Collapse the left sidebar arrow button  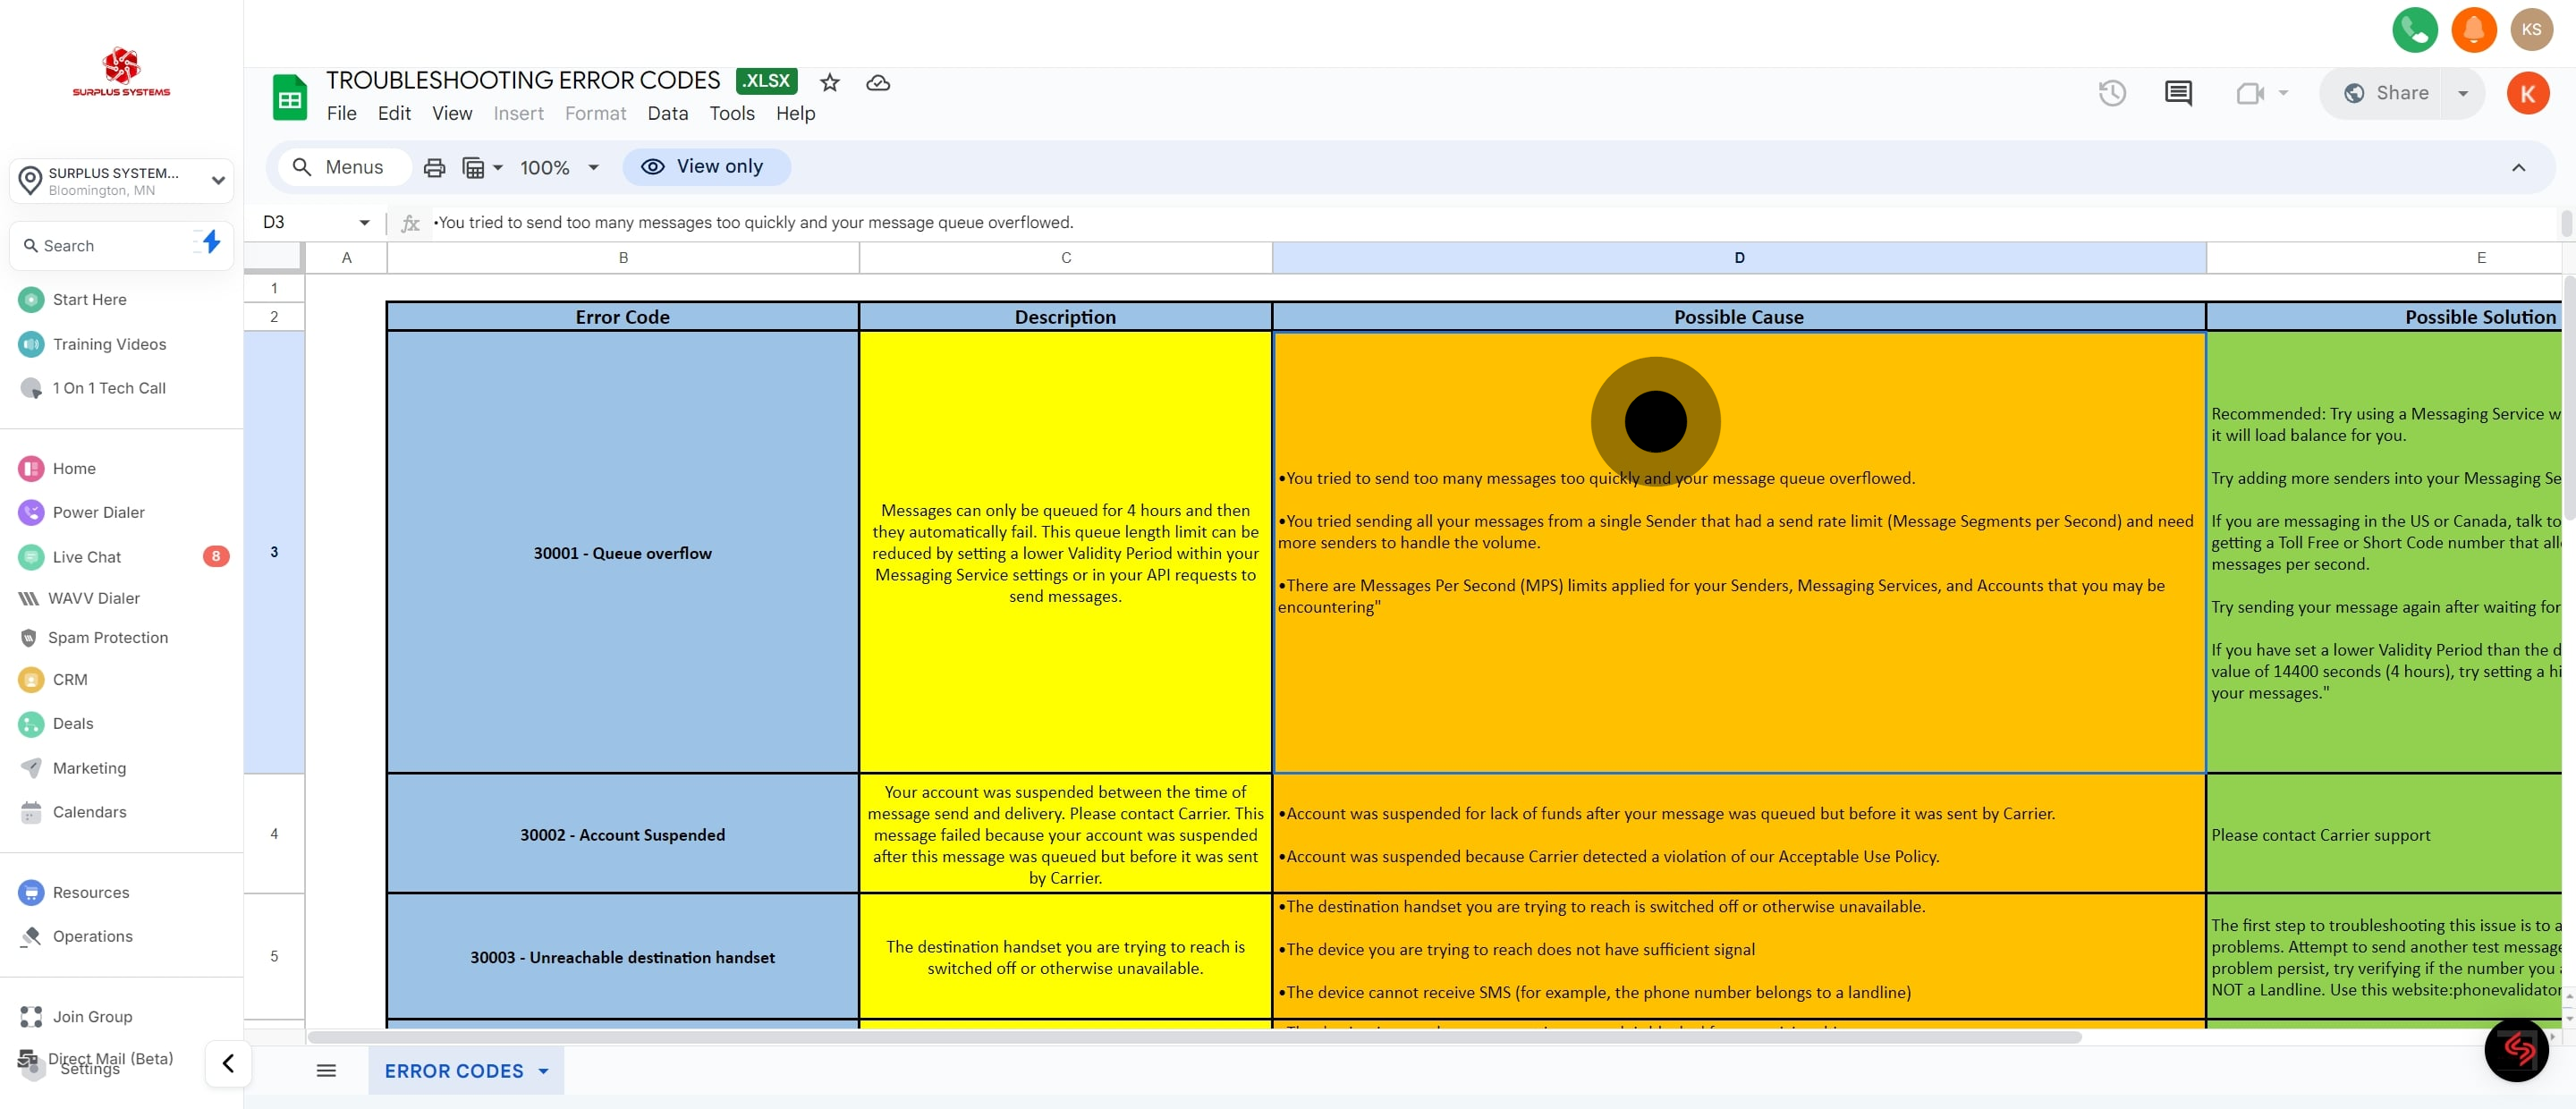pos(228,1063)
